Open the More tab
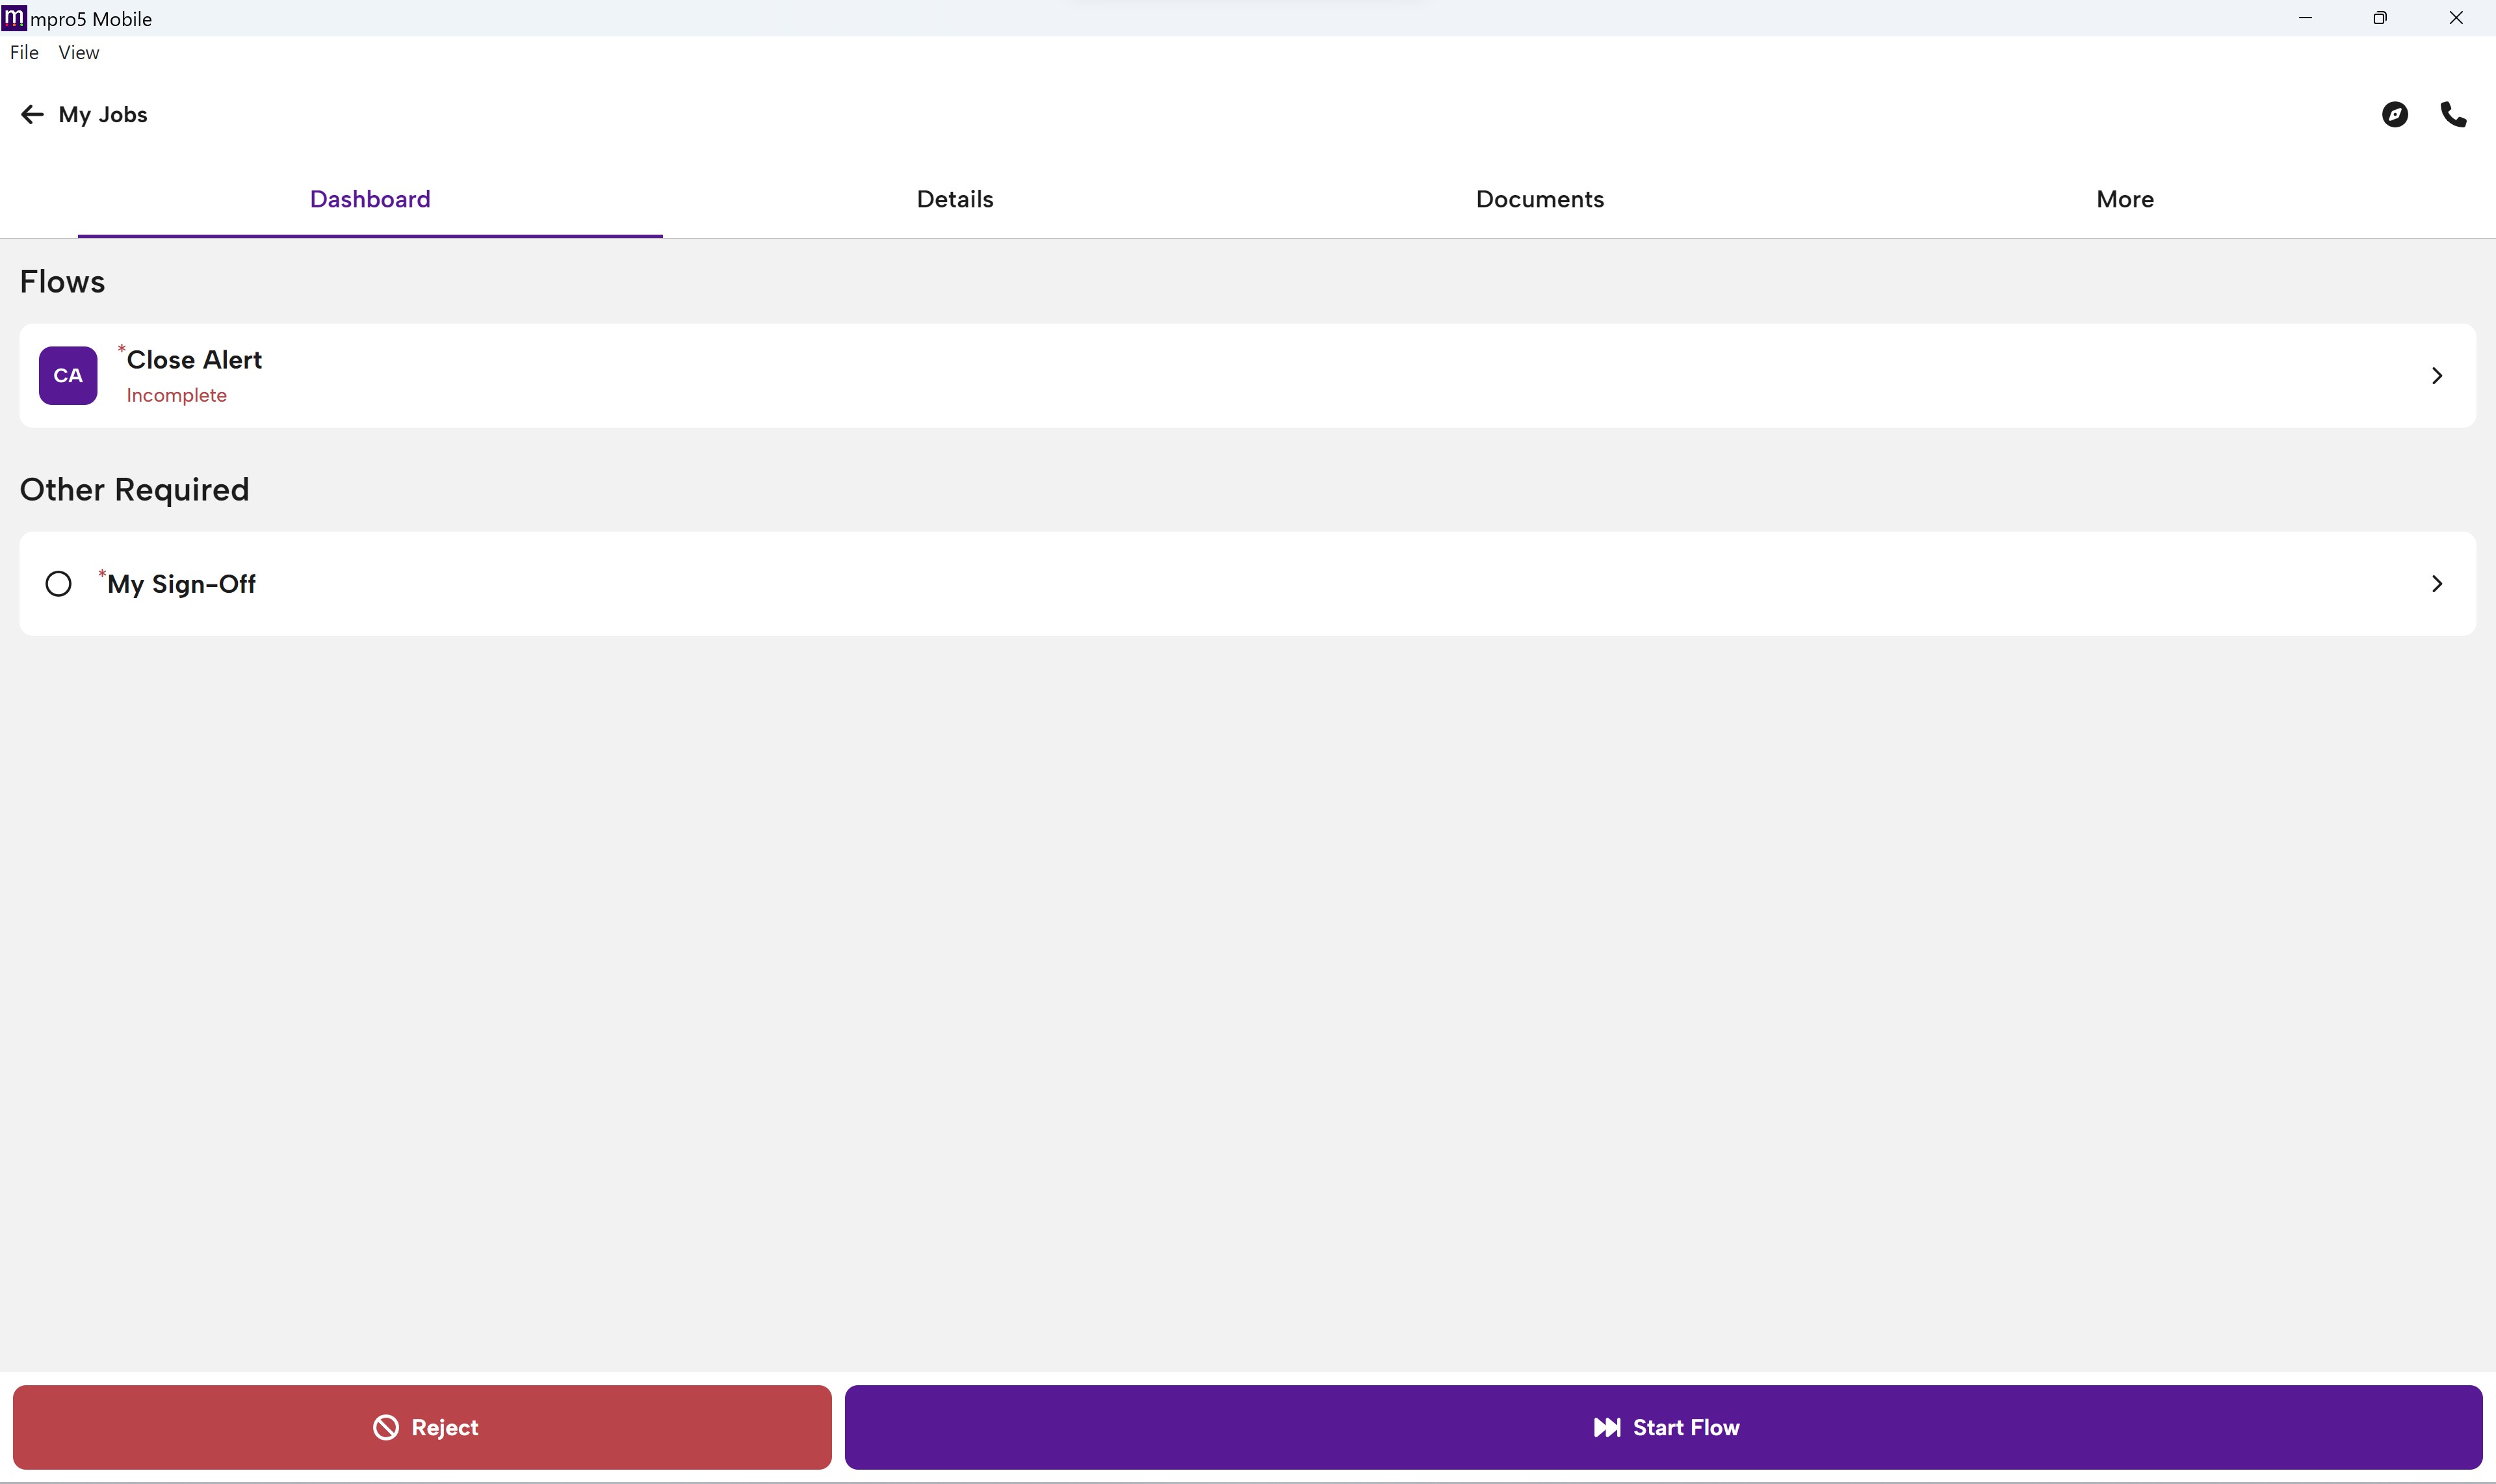 coord(2124,199)
